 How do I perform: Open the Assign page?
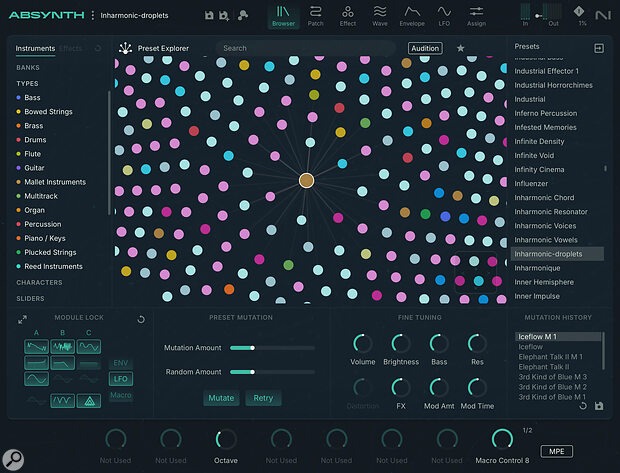(476, 16)
